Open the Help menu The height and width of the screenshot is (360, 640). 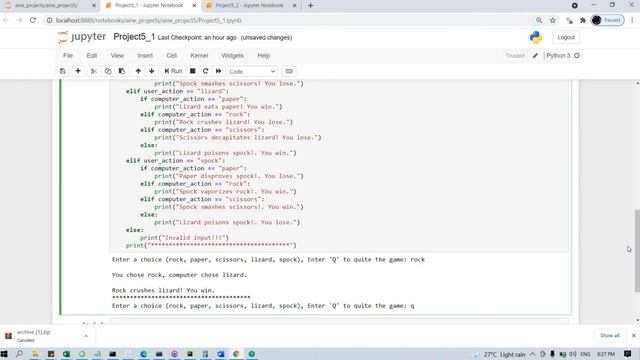[x=263, y=56]
